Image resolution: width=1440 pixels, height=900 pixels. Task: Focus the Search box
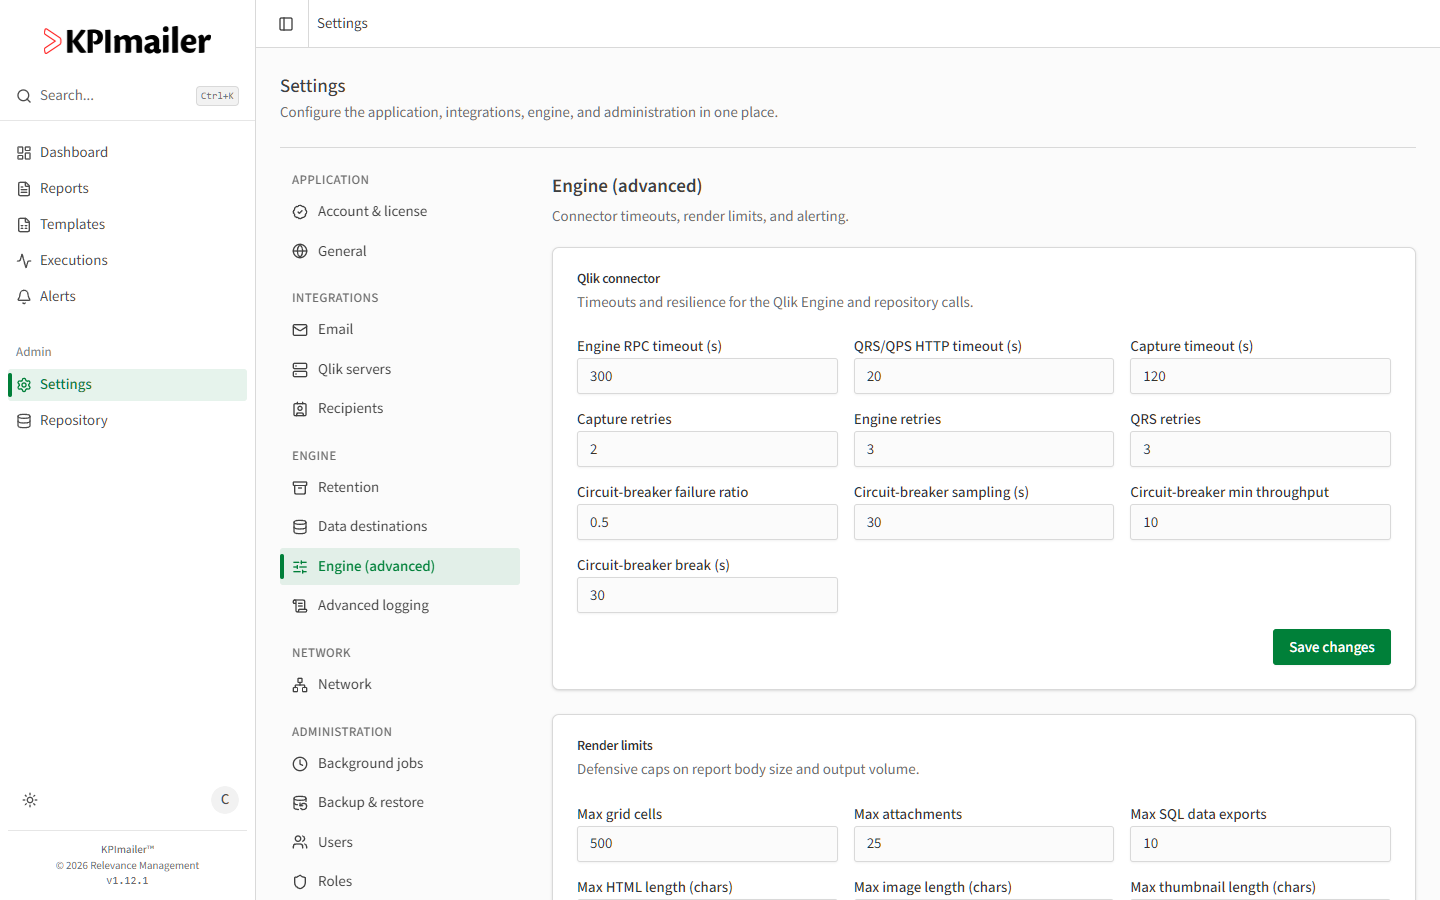(127, 96)
